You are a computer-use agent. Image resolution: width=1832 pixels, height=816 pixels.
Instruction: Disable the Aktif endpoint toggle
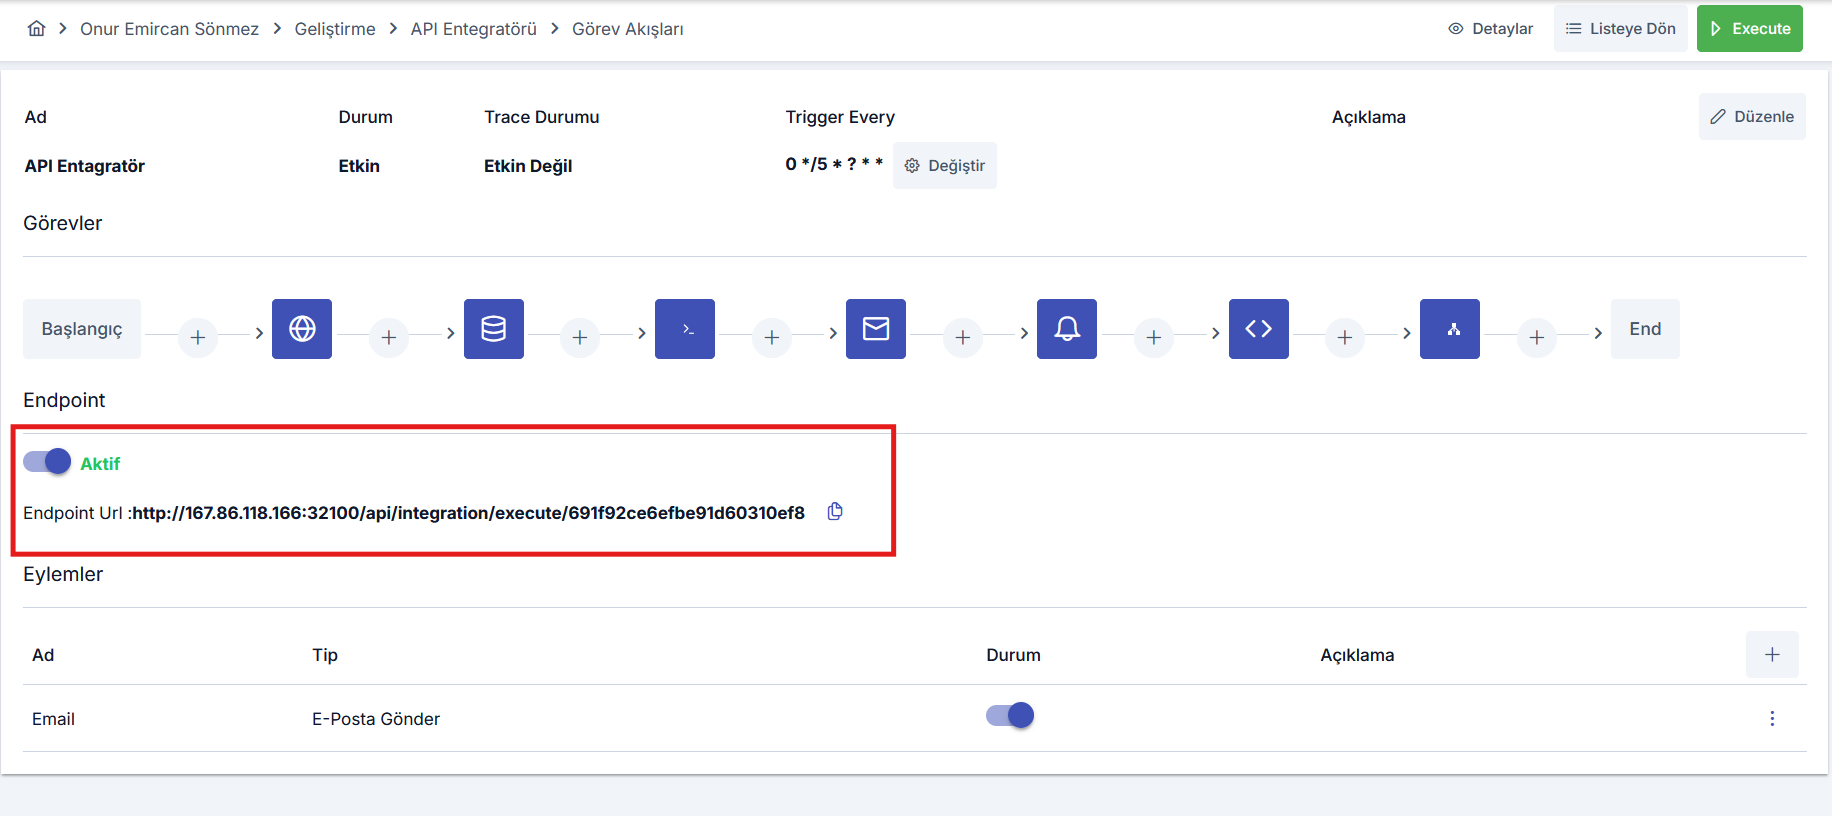click(x=47, y=462)
